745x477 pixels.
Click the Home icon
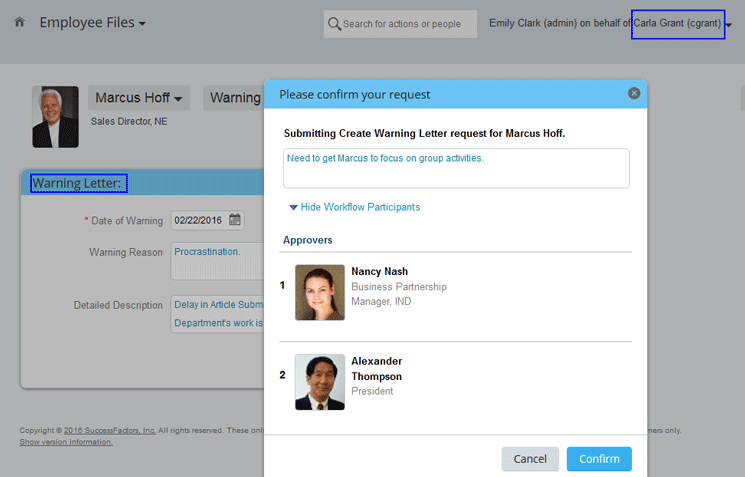pos(20,22)
